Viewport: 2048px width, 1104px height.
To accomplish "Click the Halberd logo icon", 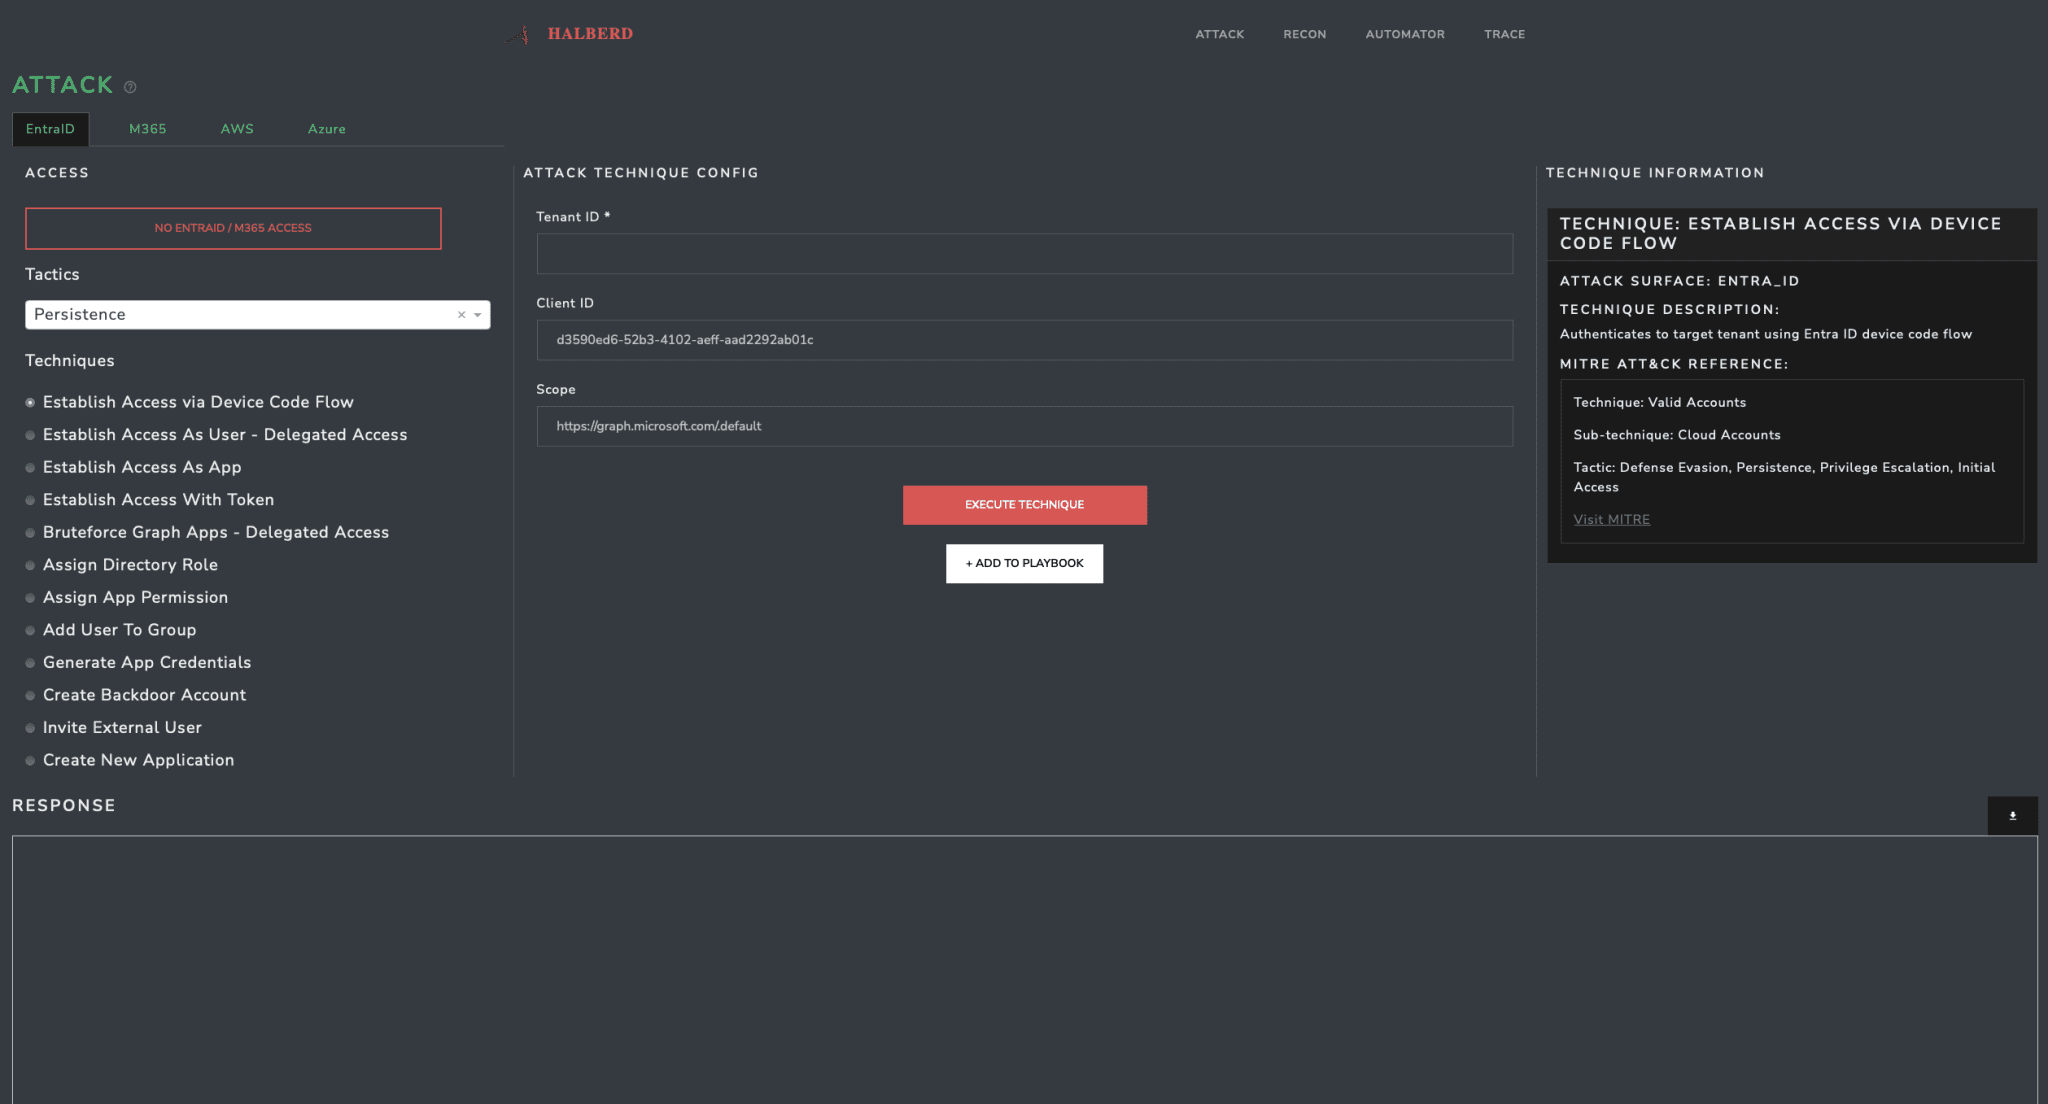I will click(520, 33).
